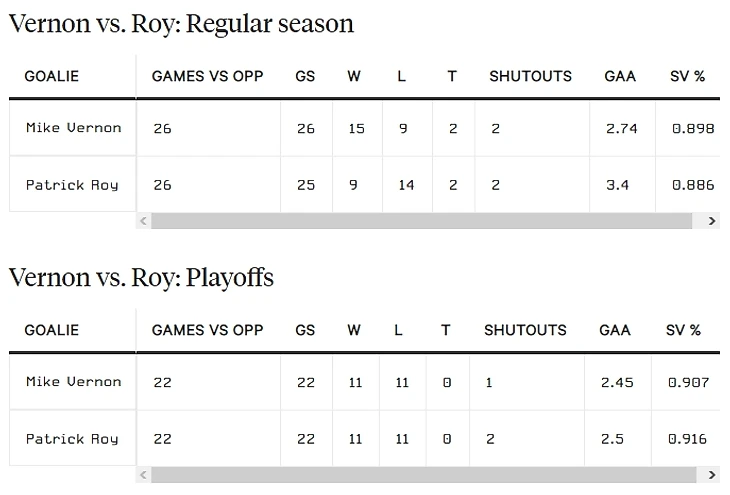Click left scroll arrow of regular season table
This screenshot has width=730, height=495.
coord(143,221)
